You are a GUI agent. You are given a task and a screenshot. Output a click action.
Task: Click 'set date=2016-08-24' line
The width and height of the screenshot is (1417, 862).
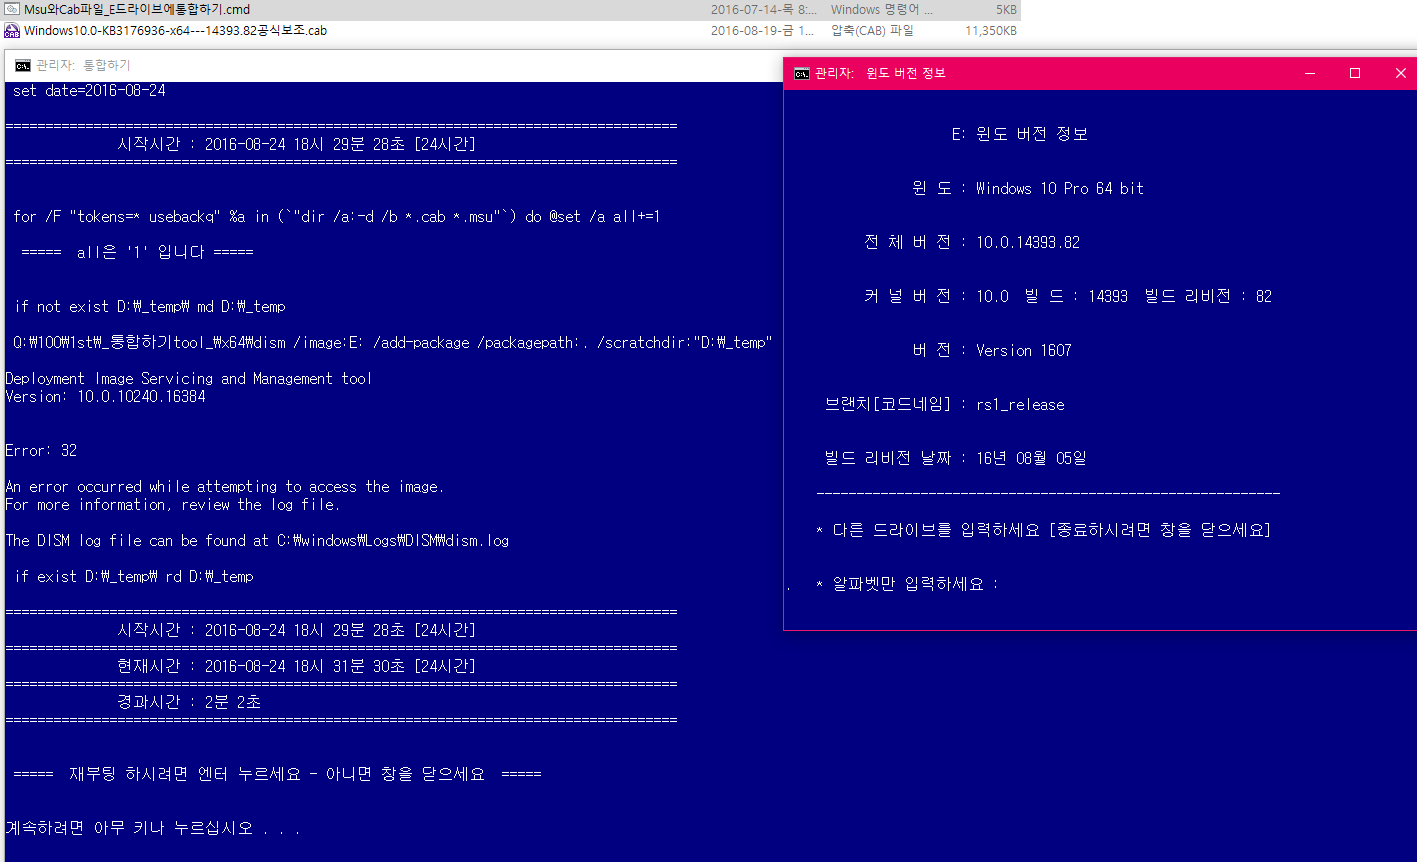pyautogui.click(x=89, y=91)
